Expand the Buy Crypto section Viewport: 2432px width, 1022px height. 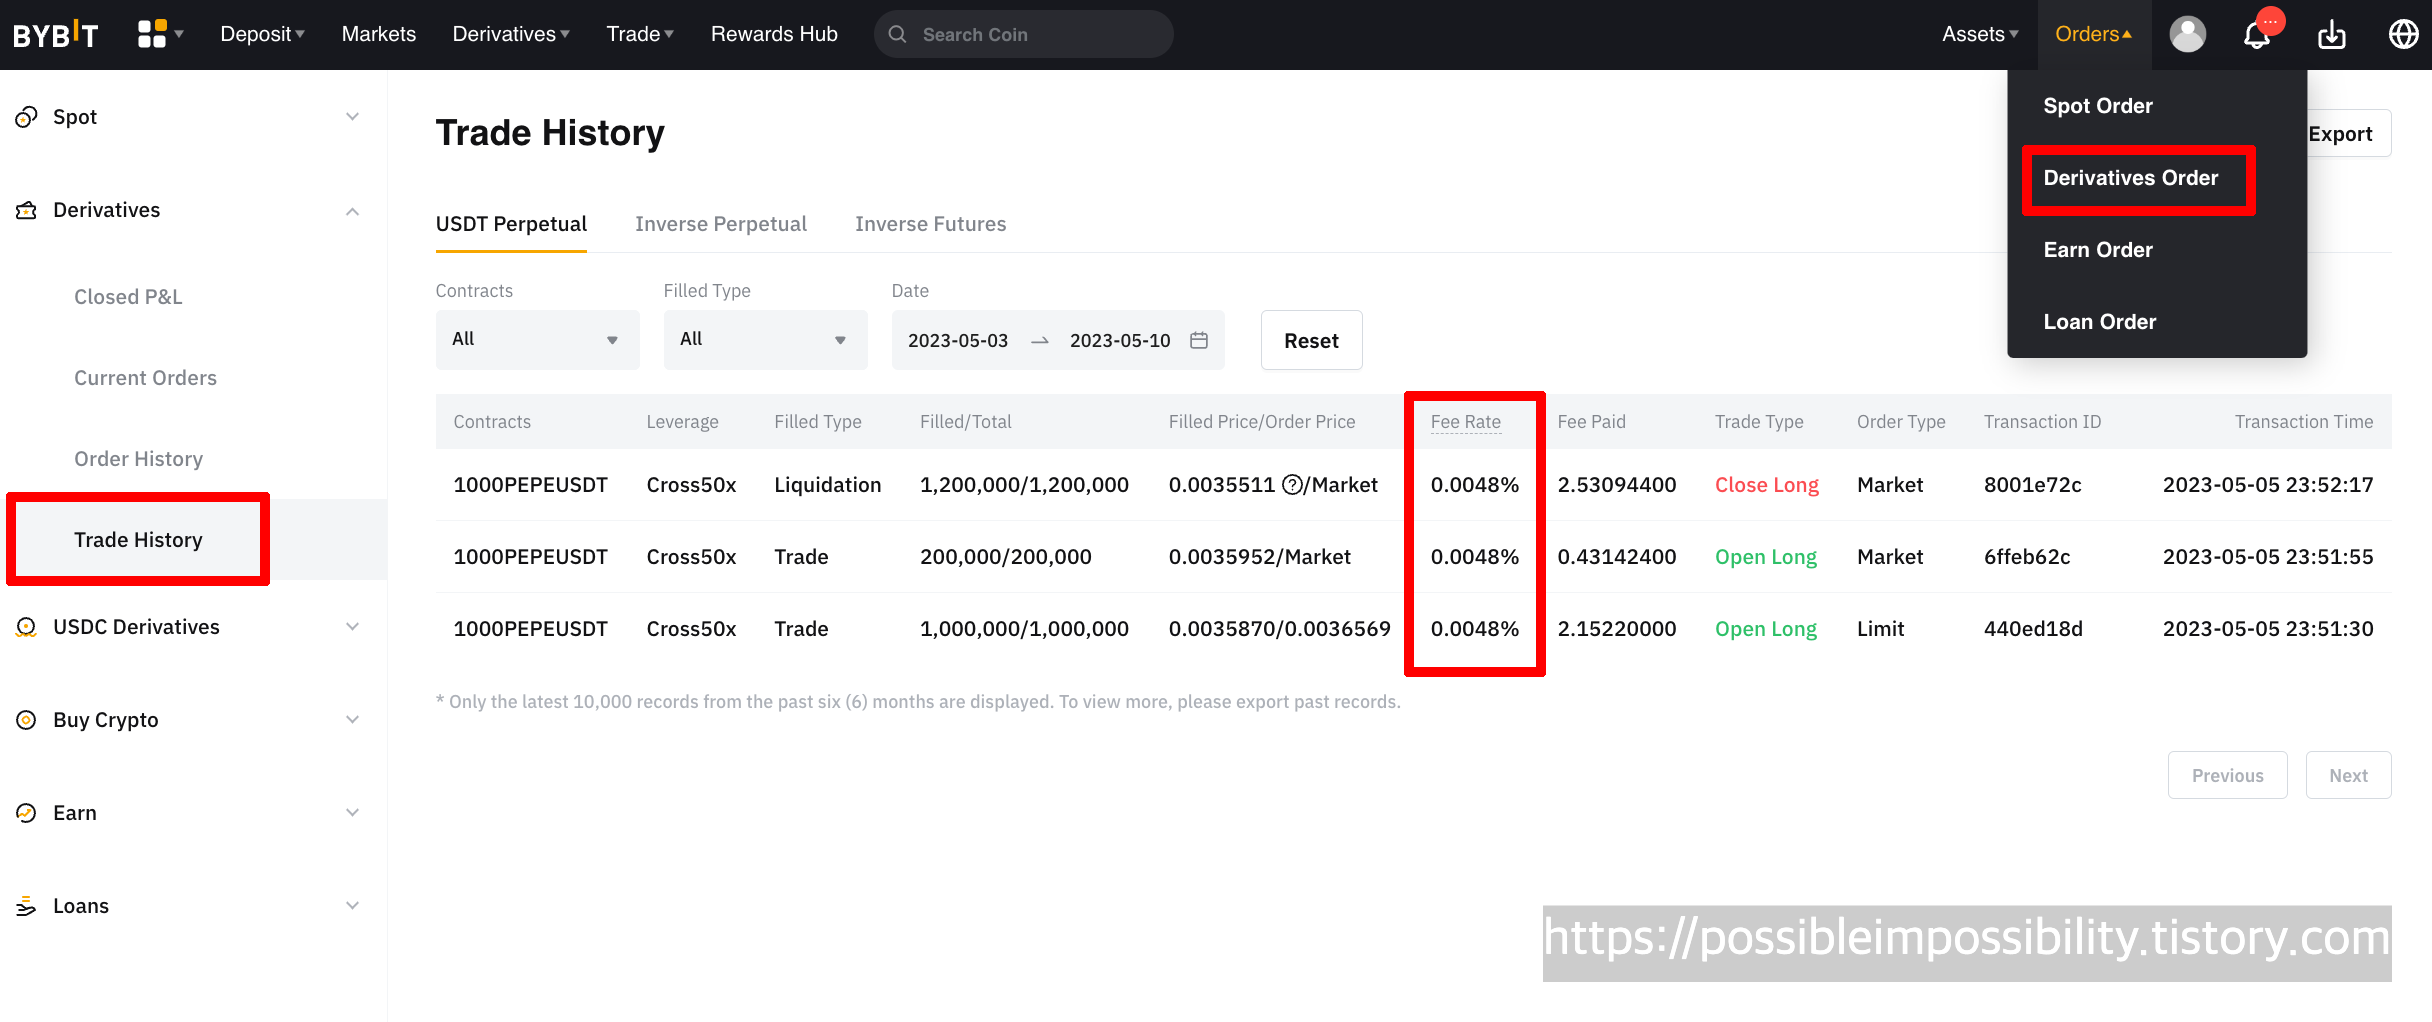click(x=352, y=720)
